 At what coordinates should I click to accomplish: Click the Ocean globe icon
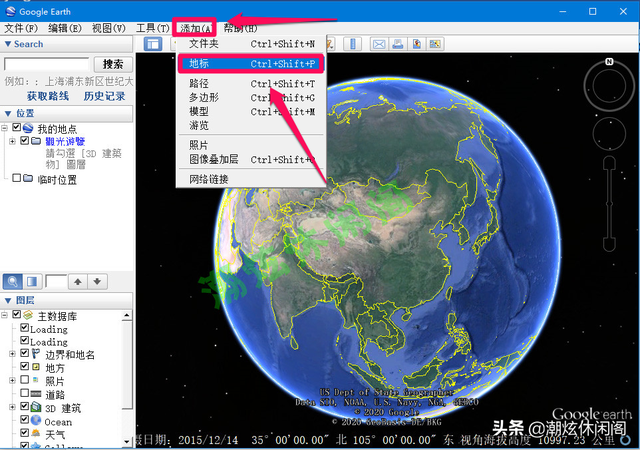pos(36,420)
